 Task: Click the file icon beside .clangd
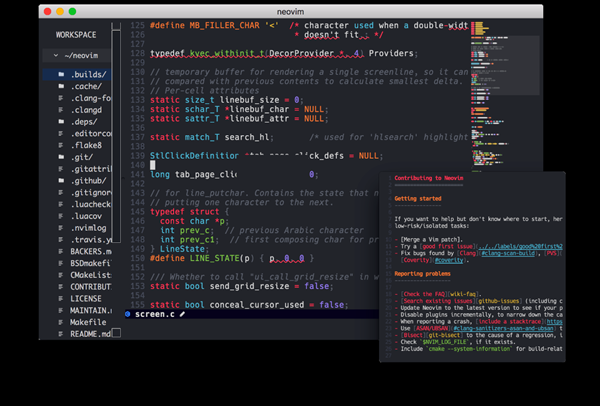click(x=61, y=110)
